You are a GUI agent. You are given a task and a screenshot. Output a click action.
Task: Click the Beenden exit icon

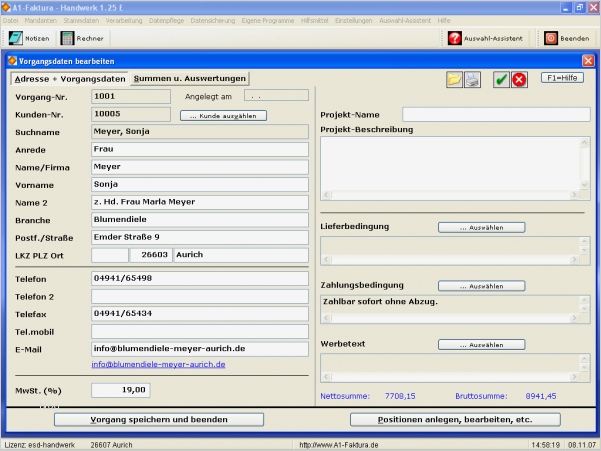point(564,38)
